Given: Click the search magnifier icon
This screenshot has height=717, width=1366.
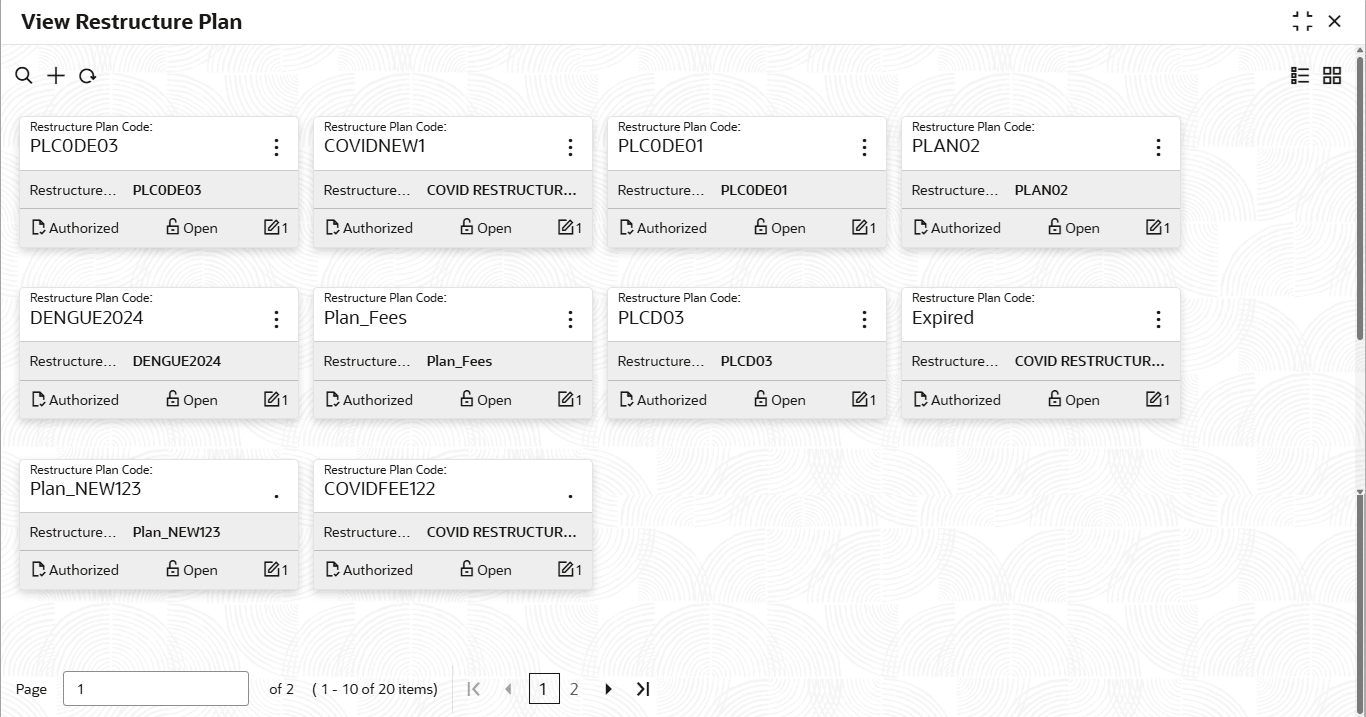Looking at the screenshot, I should point(24,76).
